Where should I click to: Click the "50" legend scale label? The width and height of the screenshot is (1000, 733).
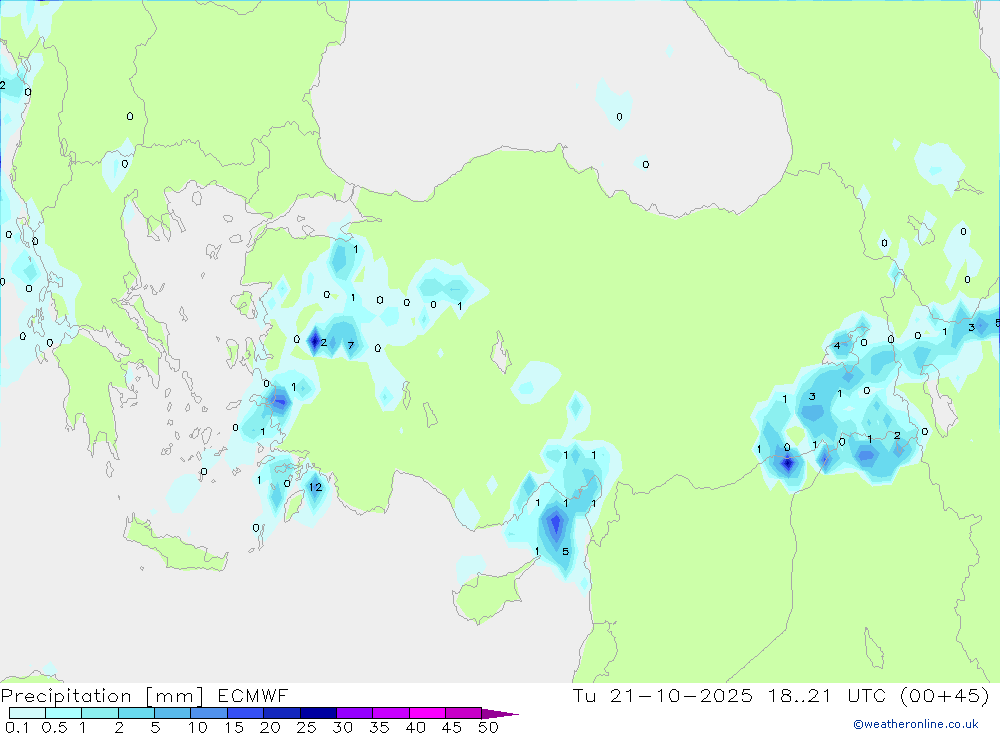coord(489,727)
